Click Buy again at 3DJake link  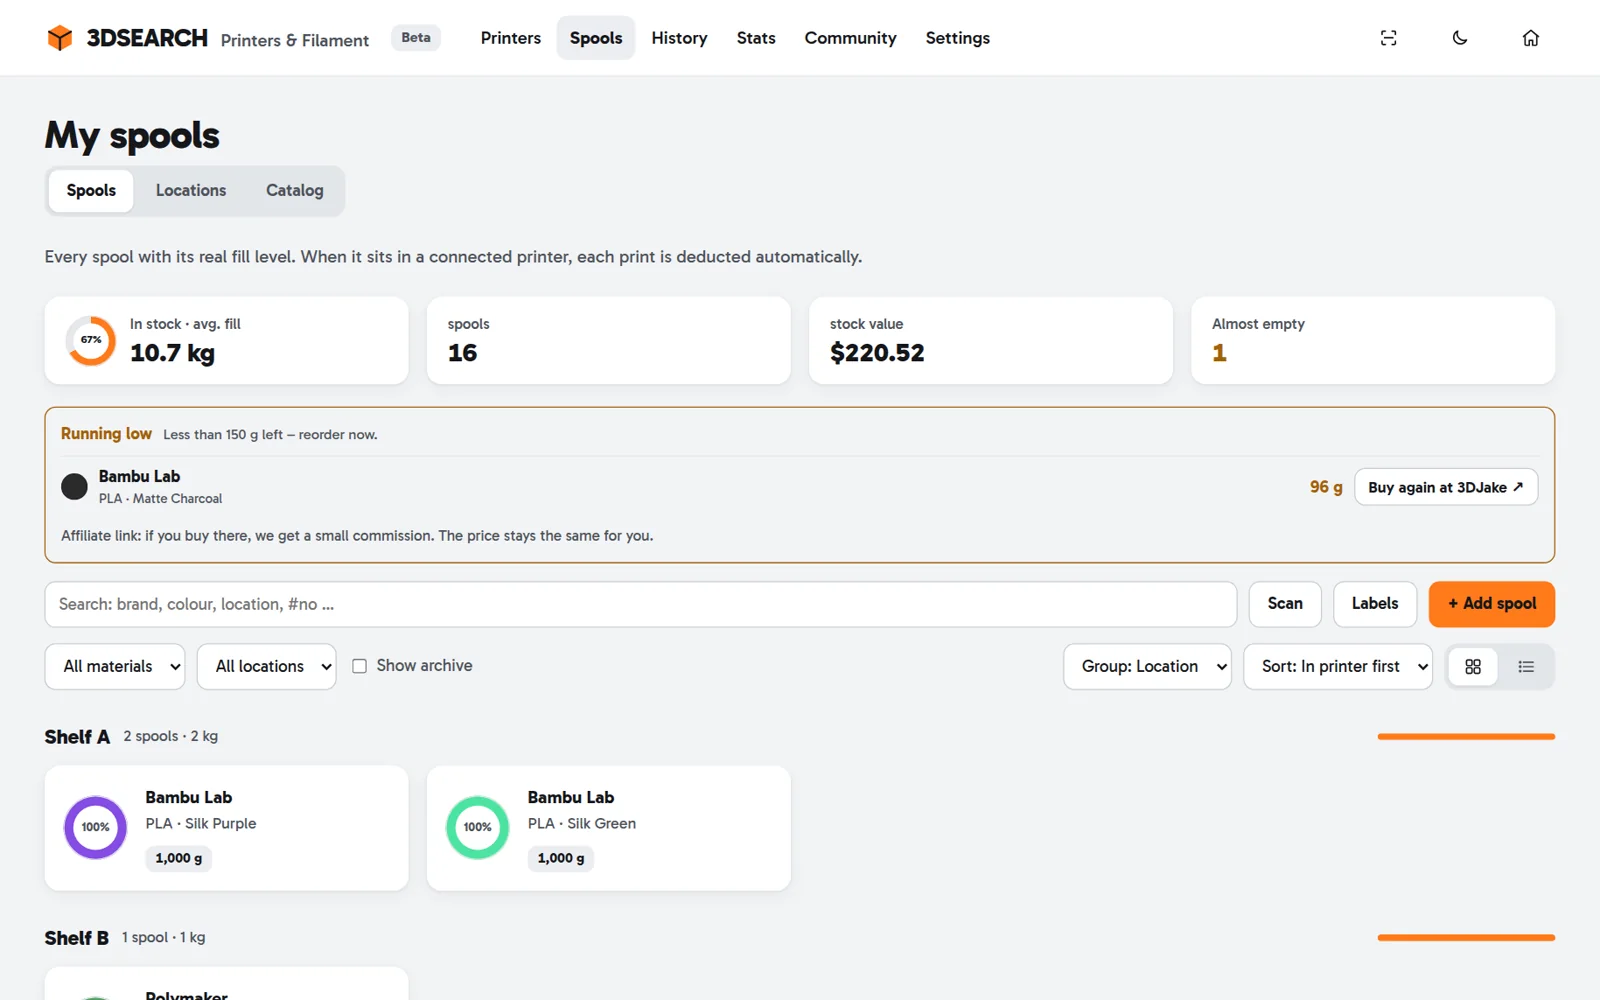click(1446, 487)
